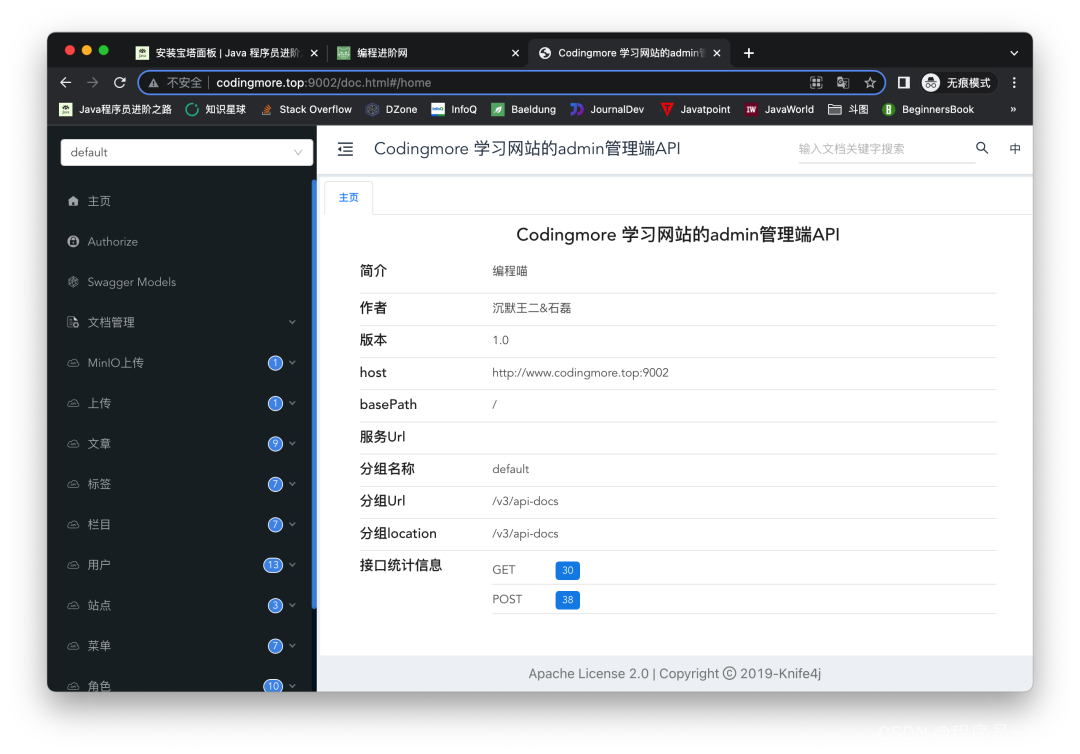This screenshot has width=1080, height=754.
Task: Expand the 菜单 section
Action: click(x=292, y=645)
